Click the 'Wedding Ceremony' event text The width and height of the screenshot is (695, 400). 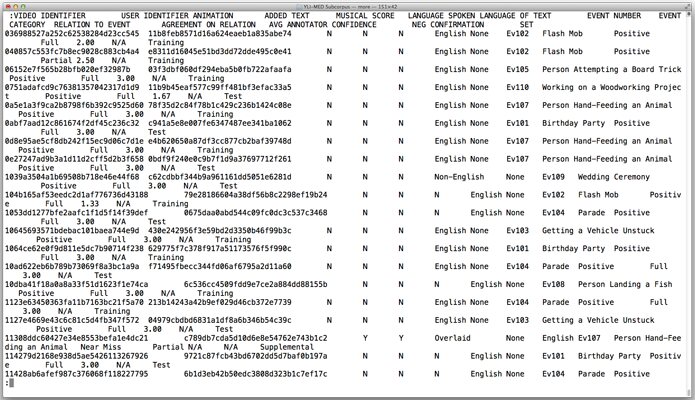(x=614, y=177)
